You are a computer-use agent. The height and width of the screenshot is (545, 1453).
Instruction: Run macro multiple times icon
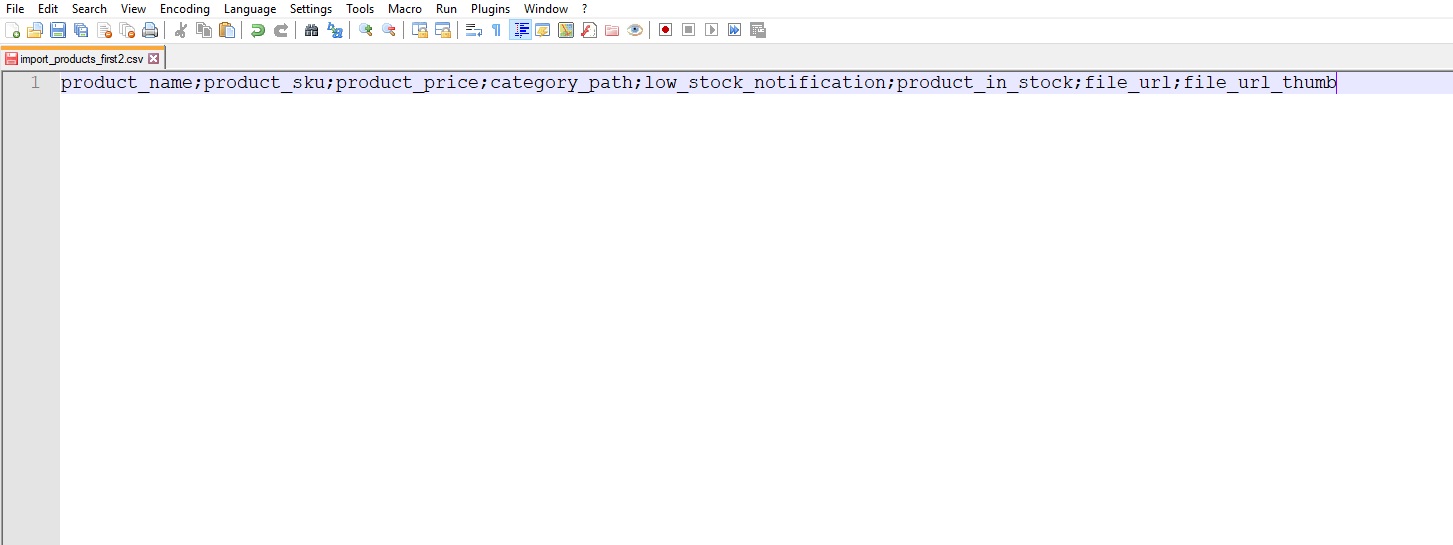coord(735,30)
